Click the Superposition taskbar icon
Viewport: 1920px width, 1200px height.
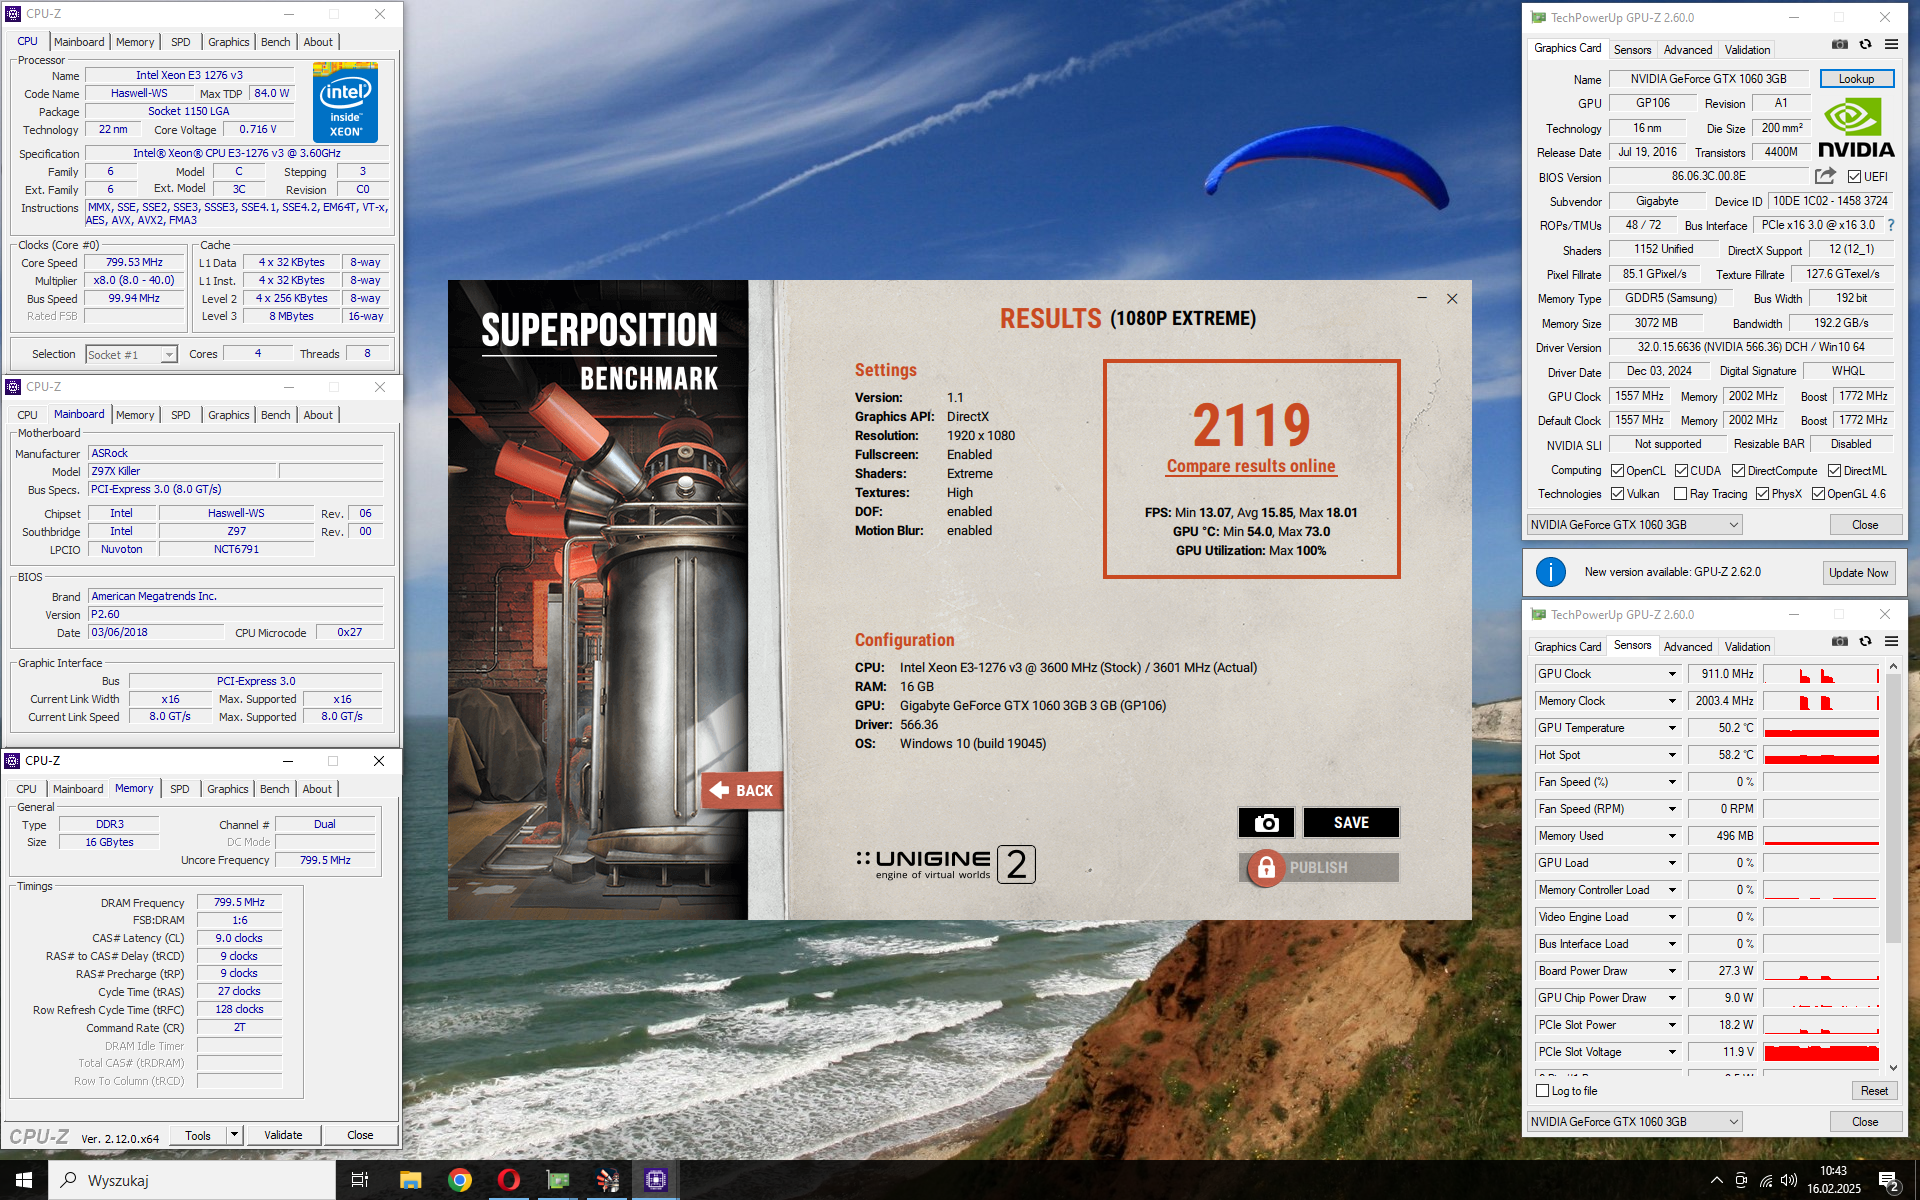click(x=607, y=1180)
